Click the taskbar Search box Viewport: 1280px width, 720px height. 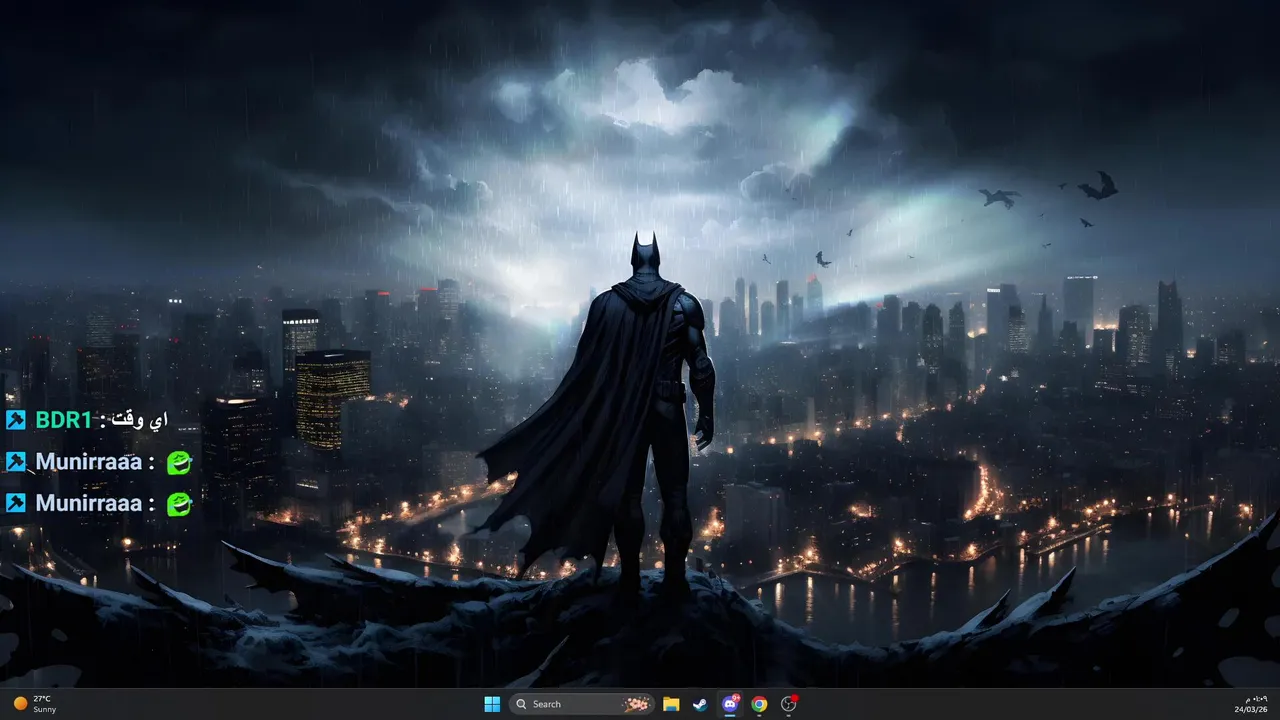[x=582, y=704]
